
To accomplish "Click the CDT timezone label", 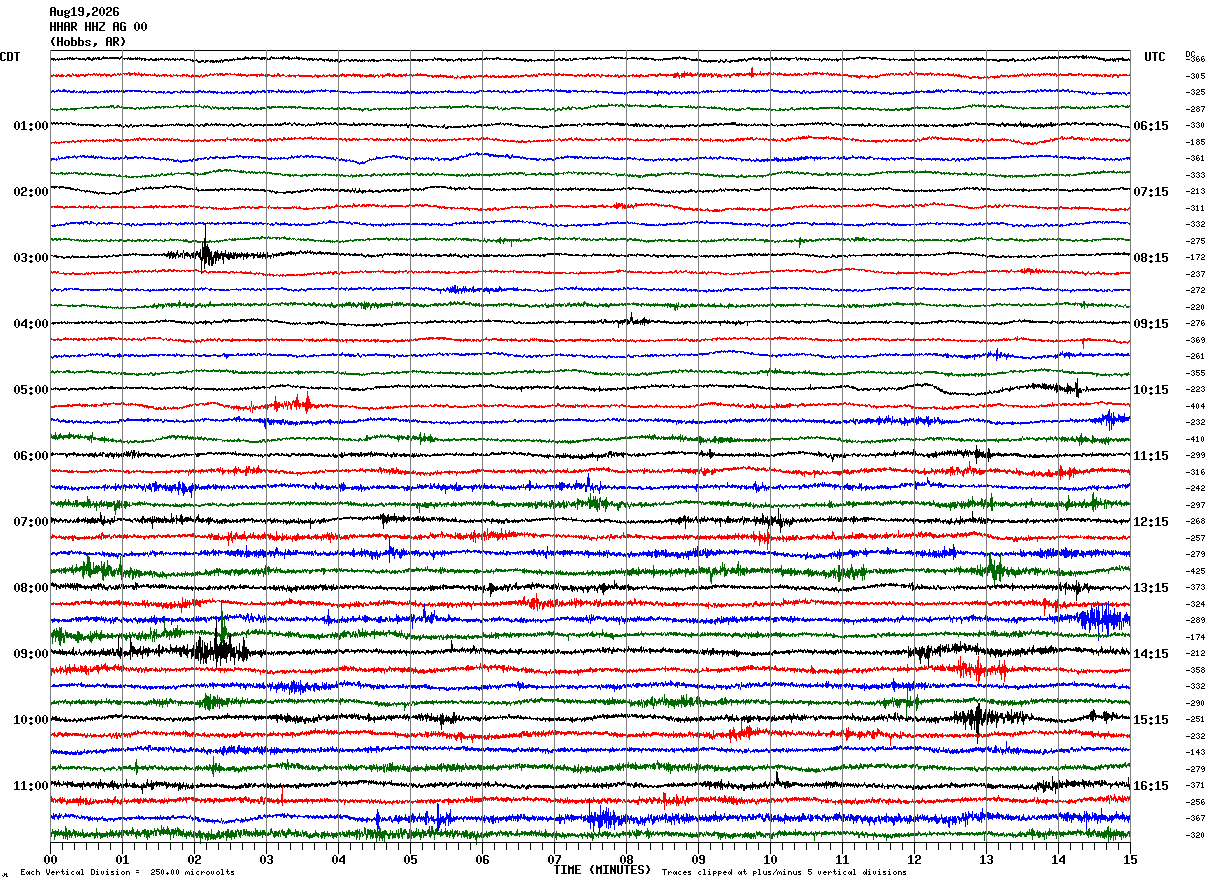I will [x=10, y=57].
